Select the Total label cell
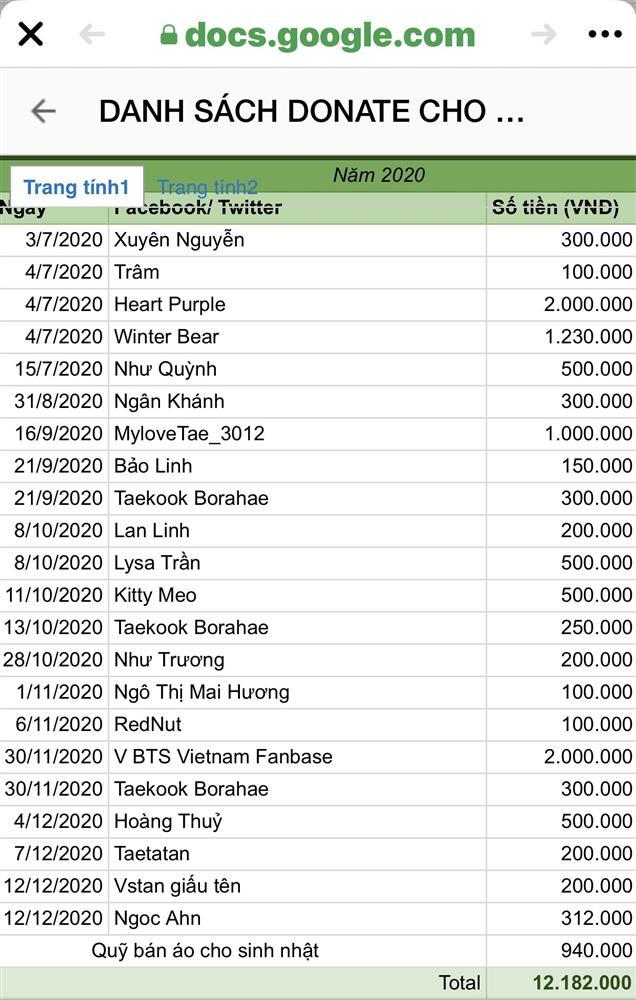The image size is (636, 1000). point(459,983)
